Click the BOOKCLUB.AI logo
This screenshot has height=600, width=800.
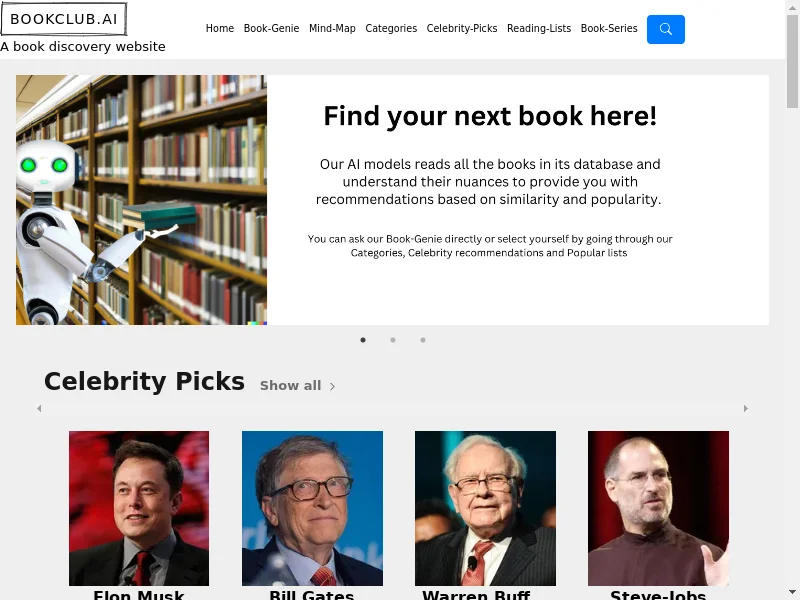click(x=64, y=19)
